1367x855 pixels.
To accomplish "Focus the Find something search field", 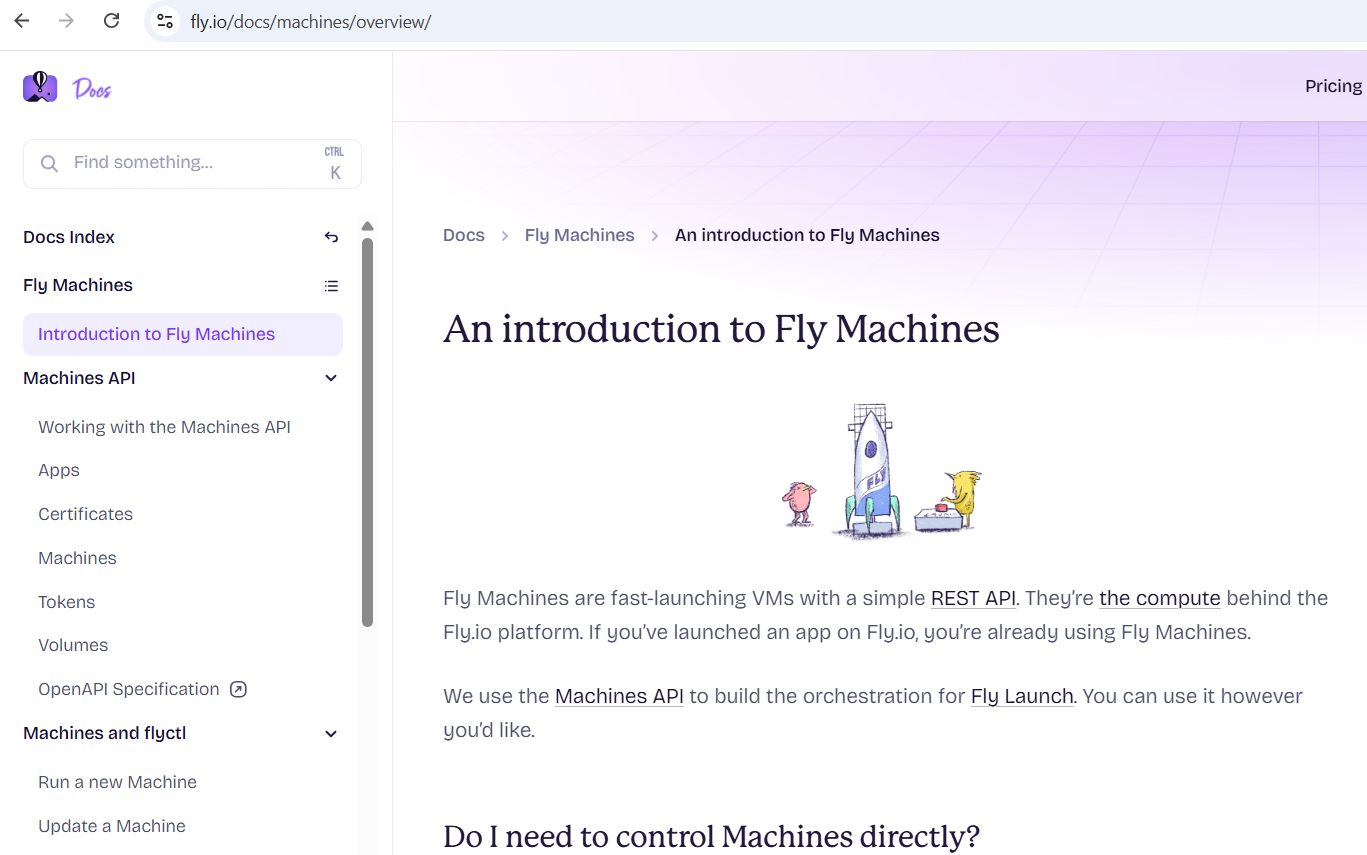I will (192, 163).
